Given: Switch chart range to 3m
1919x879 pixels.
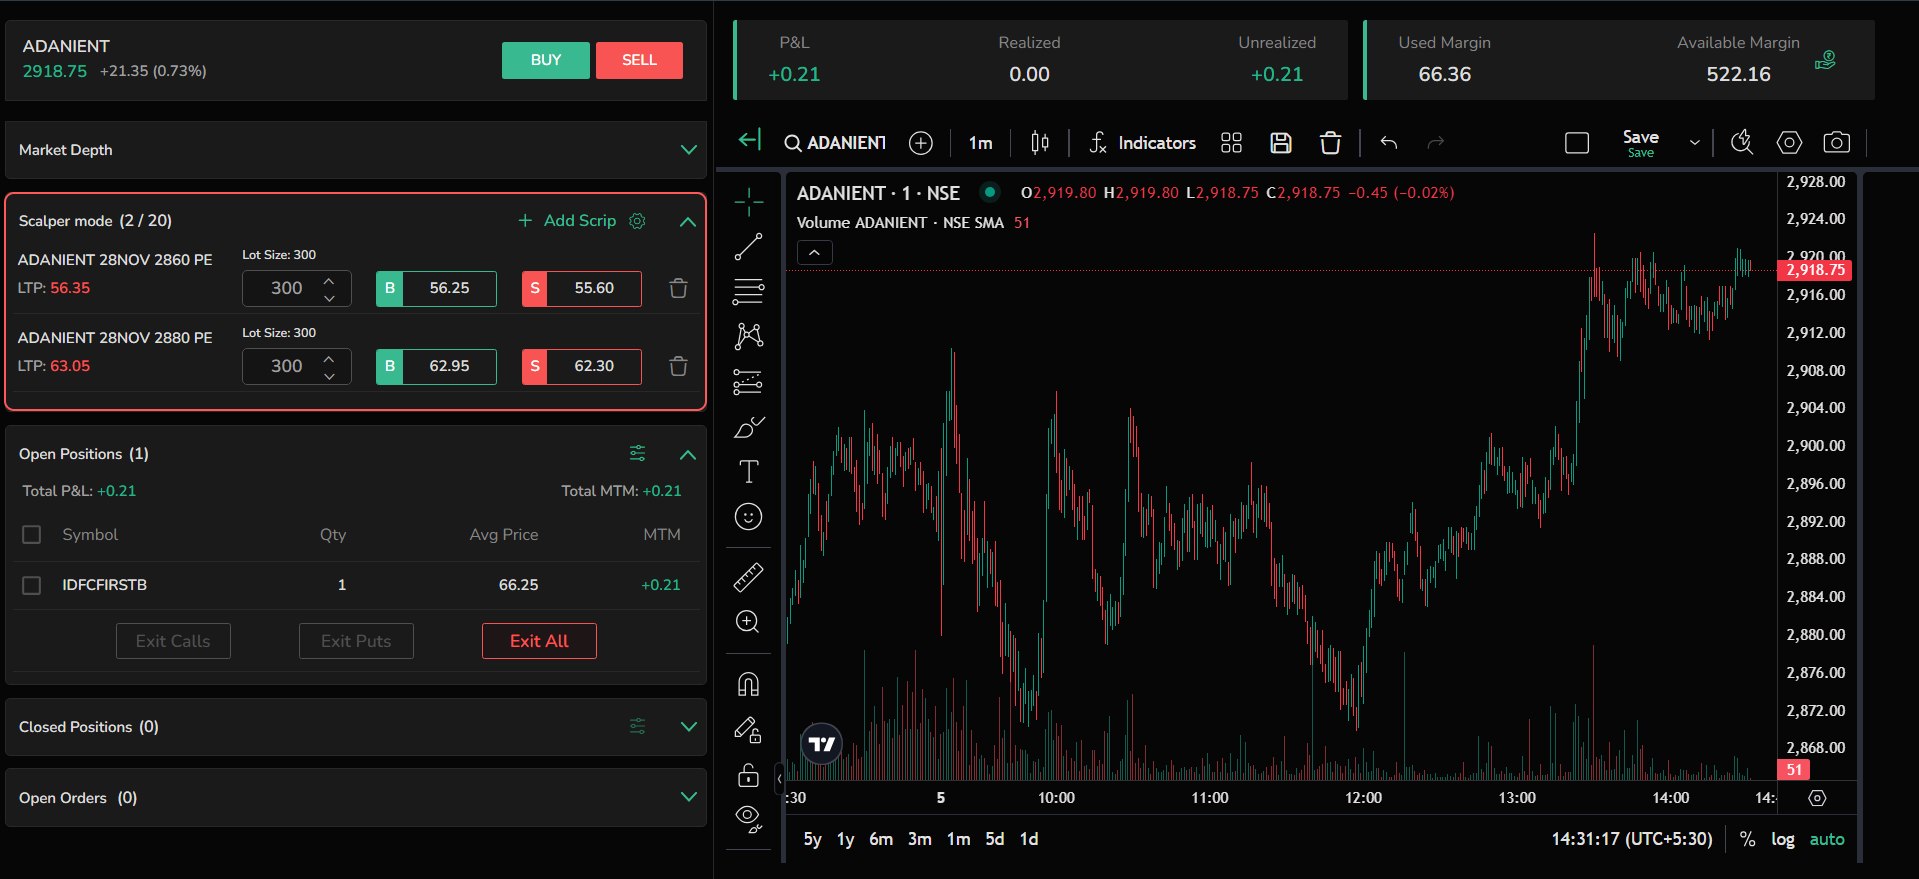Looking at the screenshot, I should (x=919, y=839).
